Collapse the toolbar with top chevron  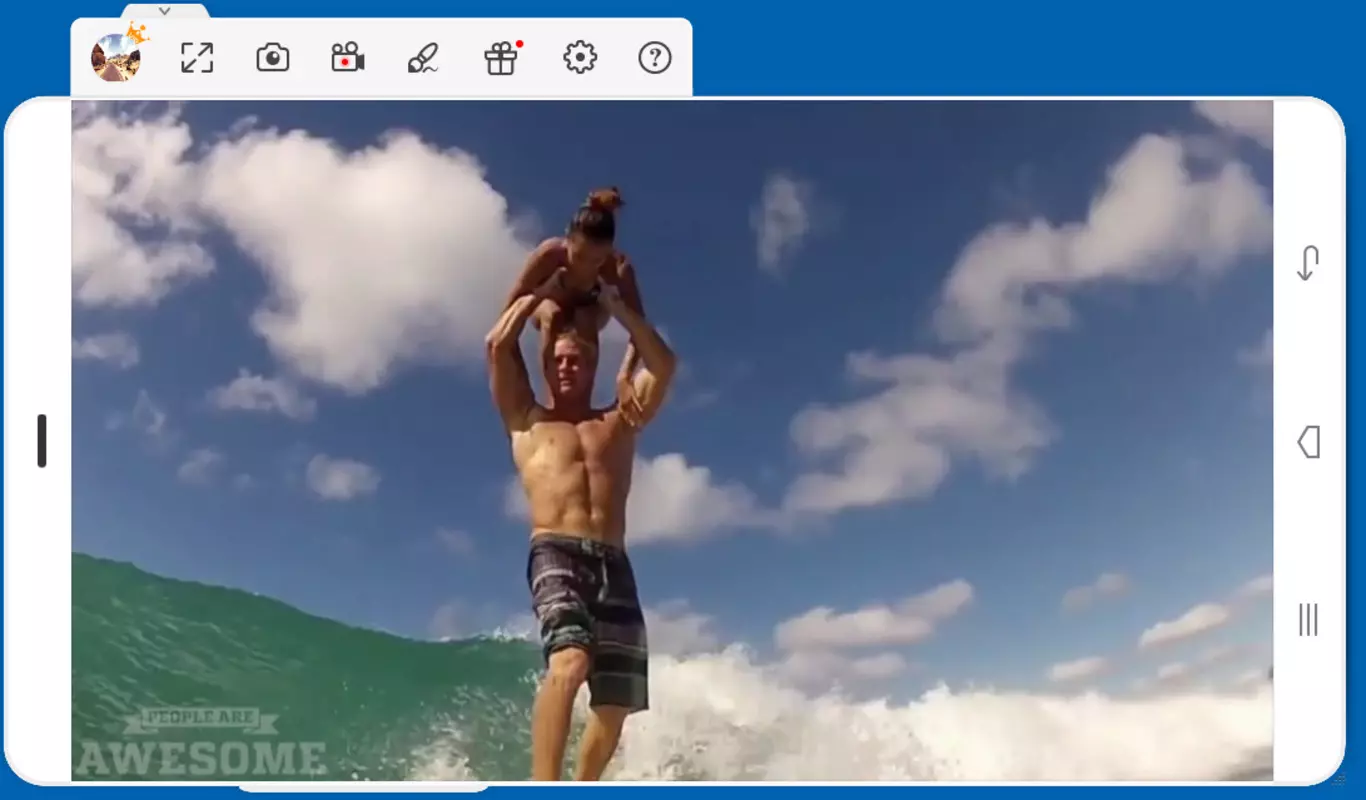click(165, 11)
